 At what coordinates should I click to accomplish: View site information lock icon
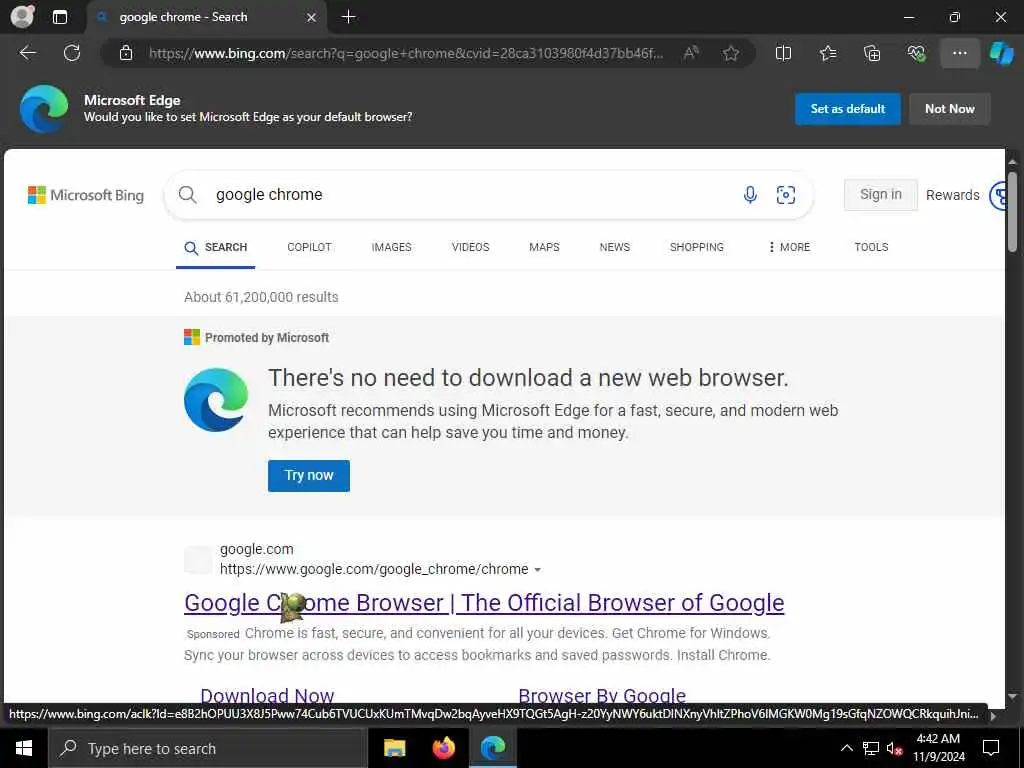(x=126, y=53)
